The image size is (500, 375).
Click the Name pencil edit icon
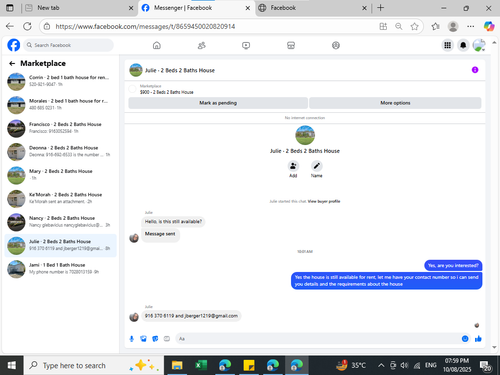pos(317,166)
